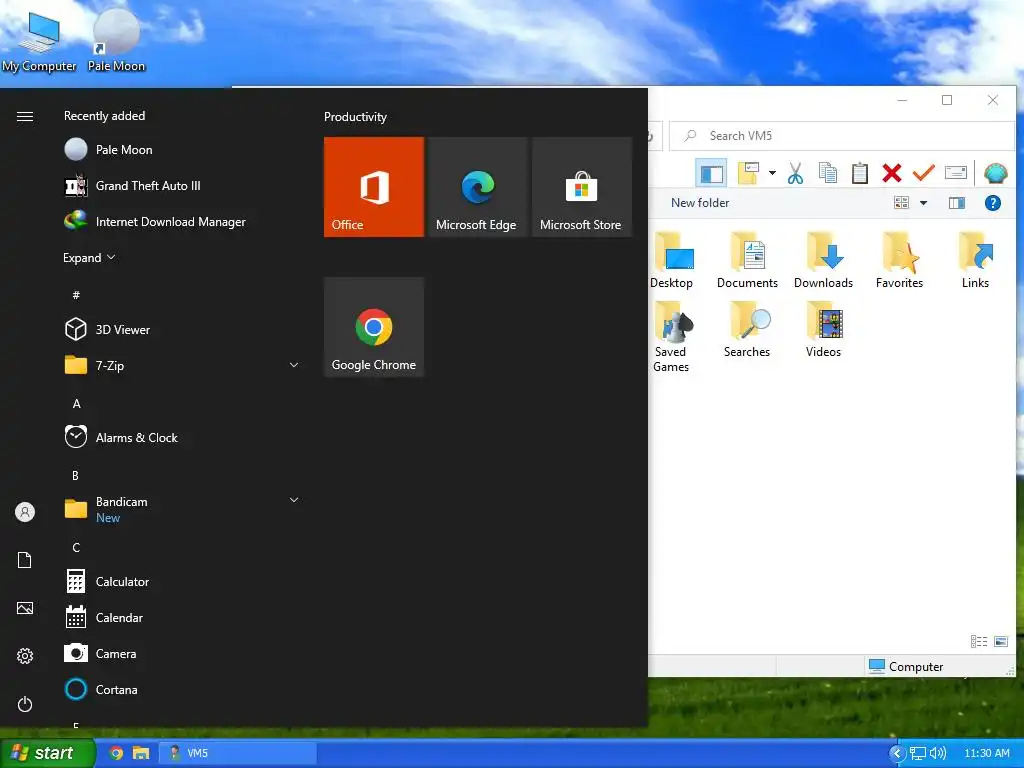Viewport: 1024px width, 768px height.
Task: Expand the 7-Zip folder
Action: 294,365
